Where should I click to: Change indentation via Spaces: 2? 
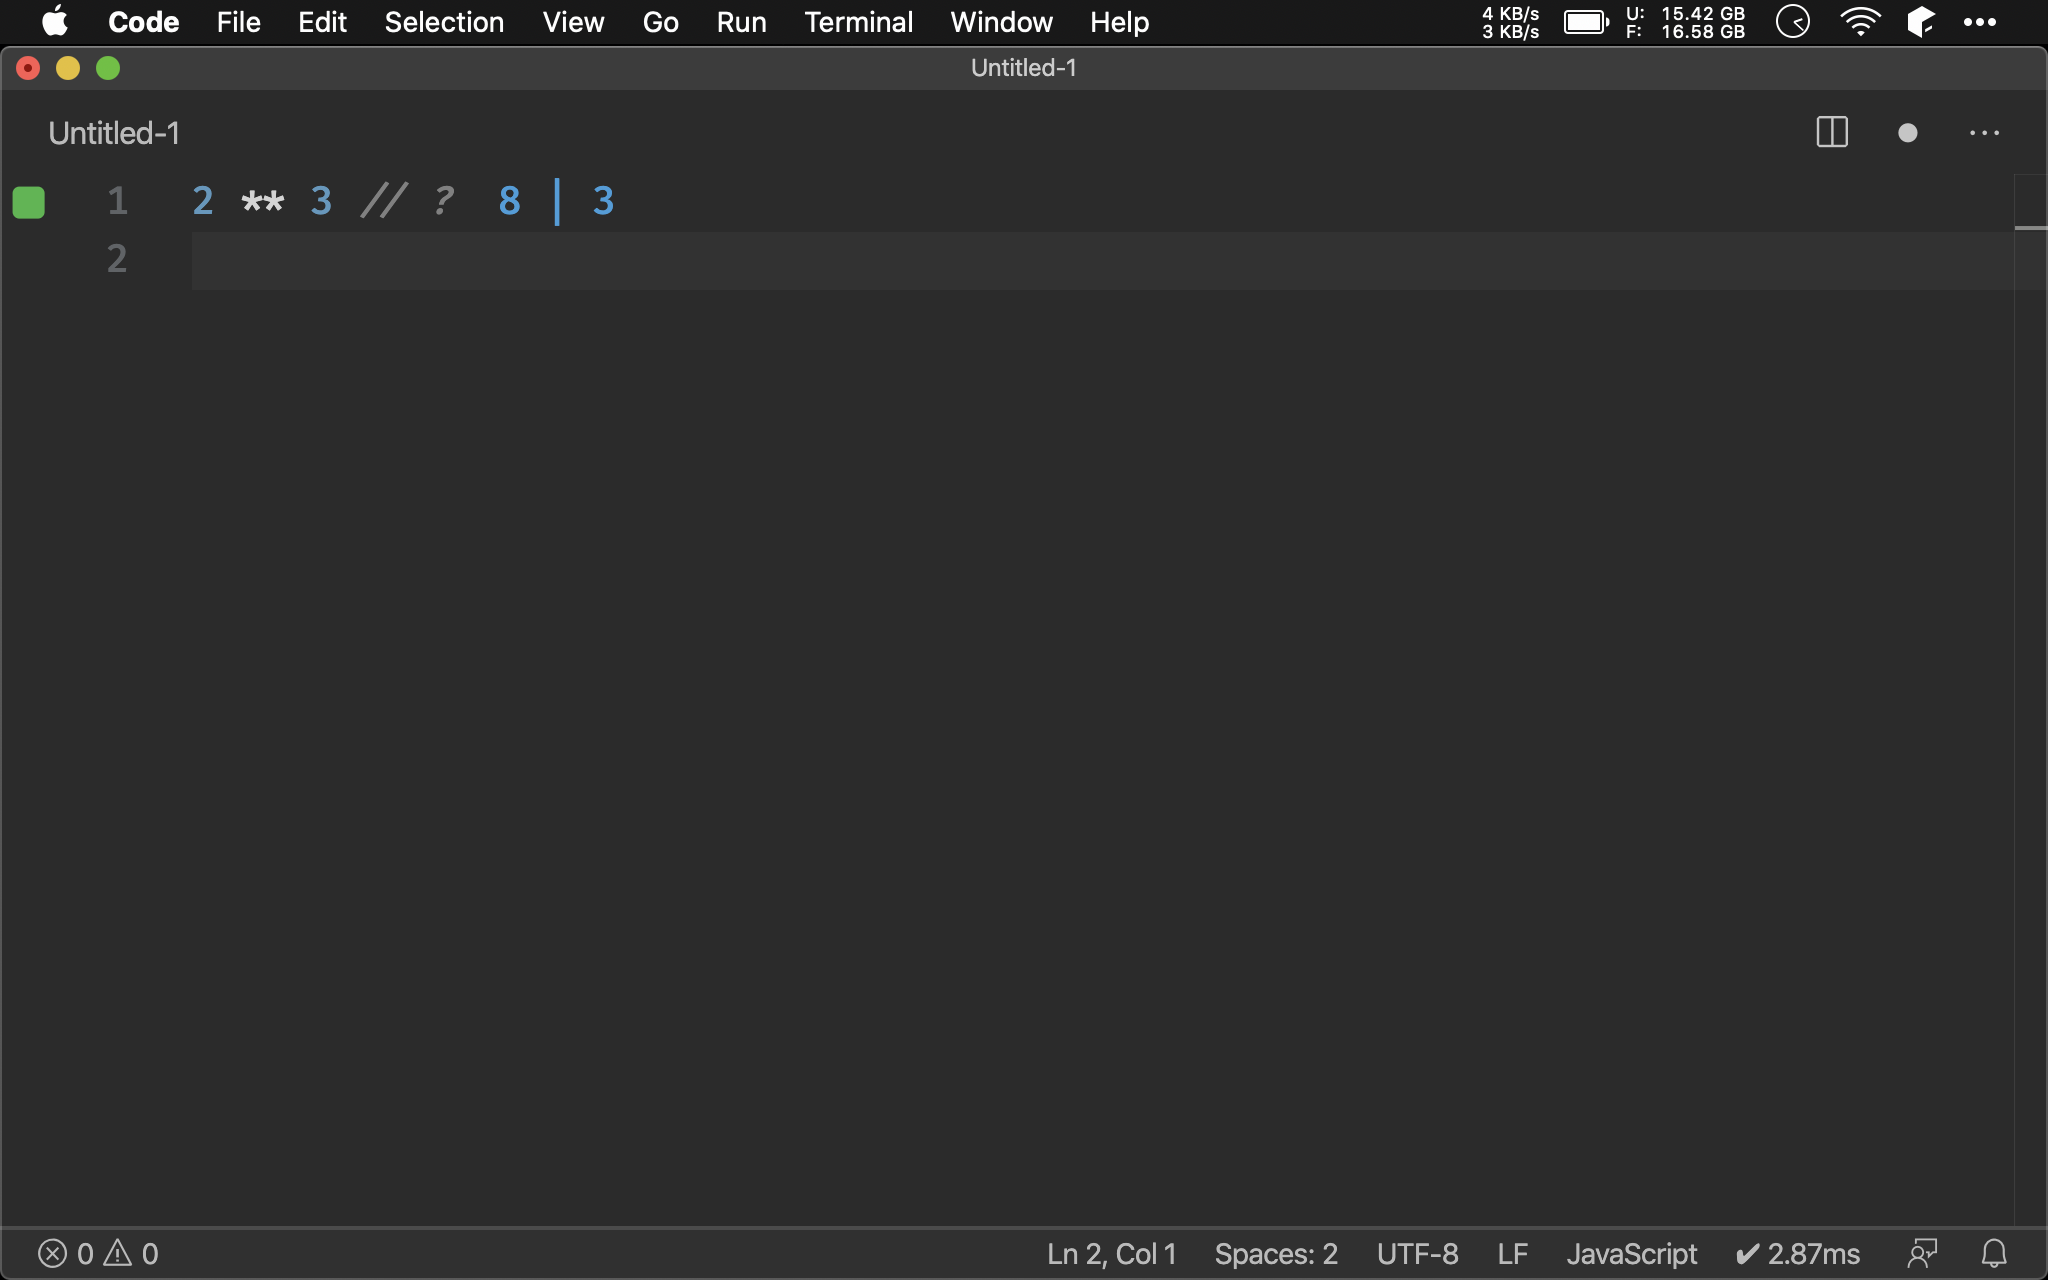[1275, 1253]
